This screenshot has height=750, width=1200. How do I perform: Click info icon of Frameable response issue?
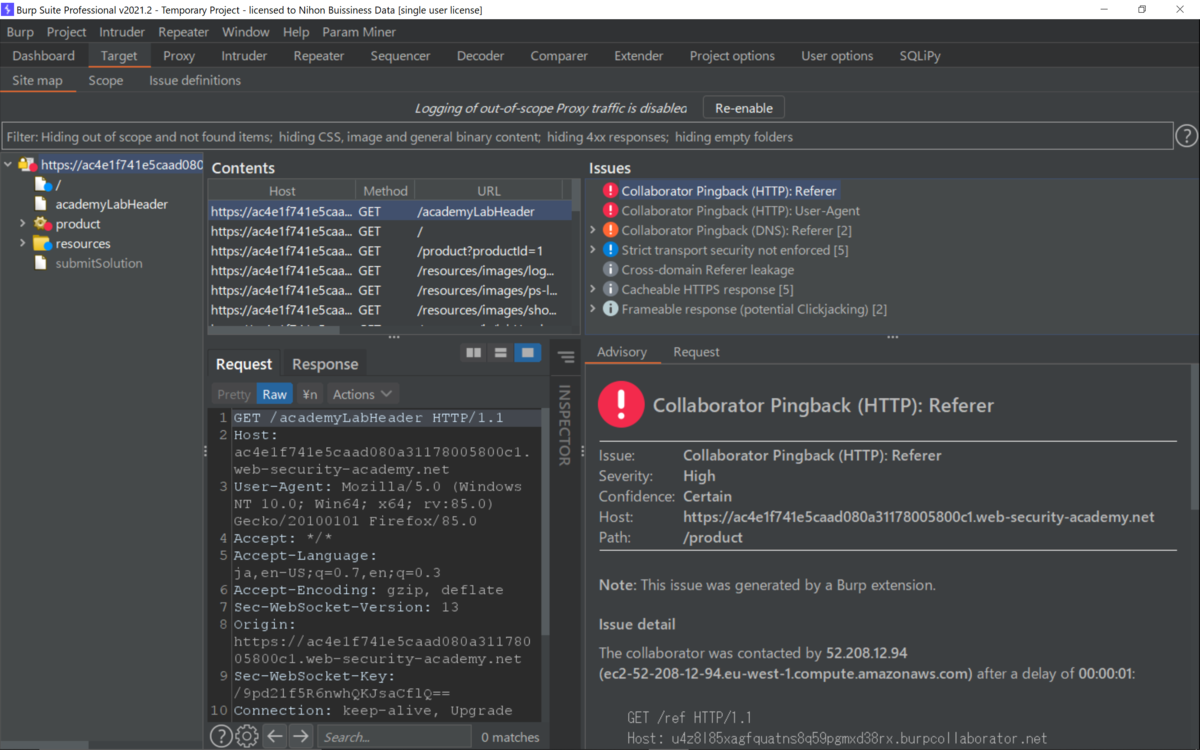pos(610,309)
